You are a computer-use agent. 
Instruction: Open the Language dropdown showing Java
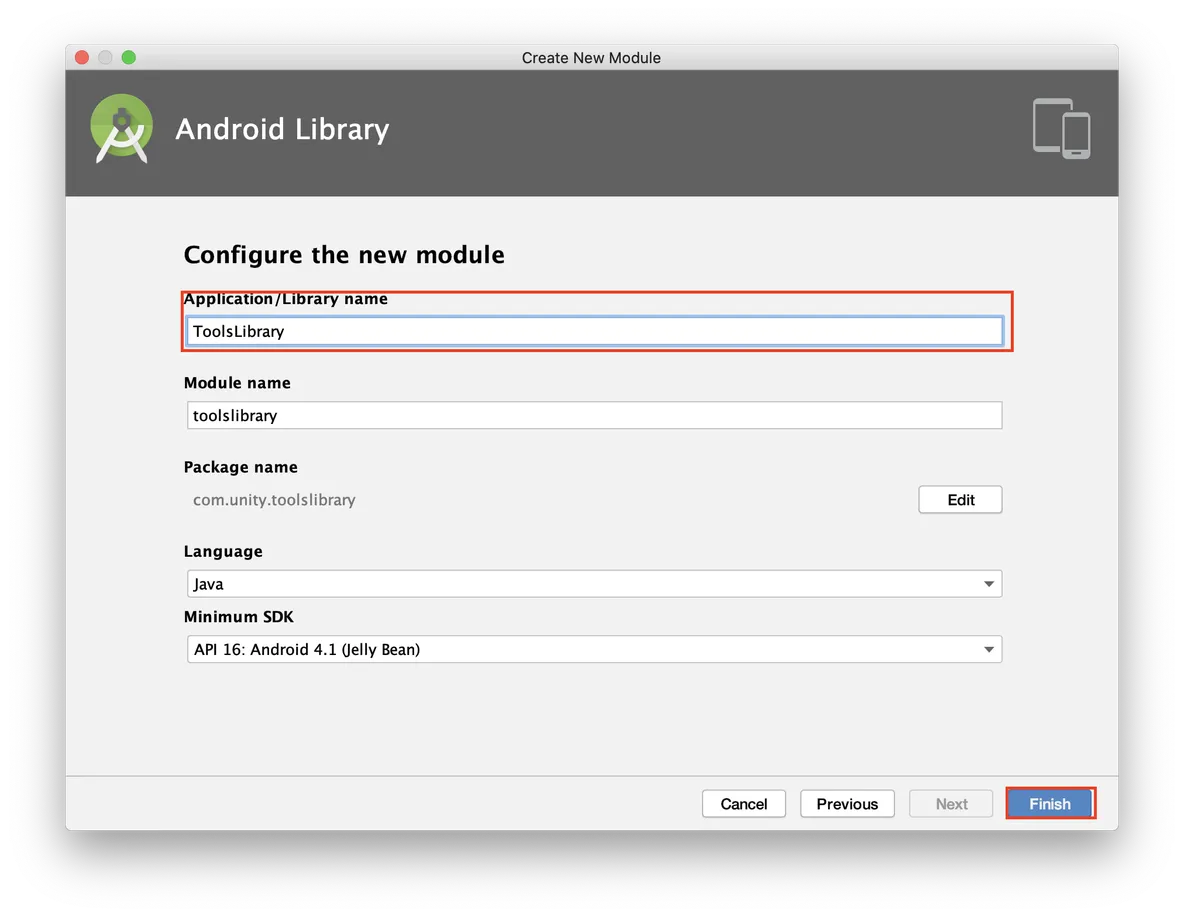coord(594,584)
